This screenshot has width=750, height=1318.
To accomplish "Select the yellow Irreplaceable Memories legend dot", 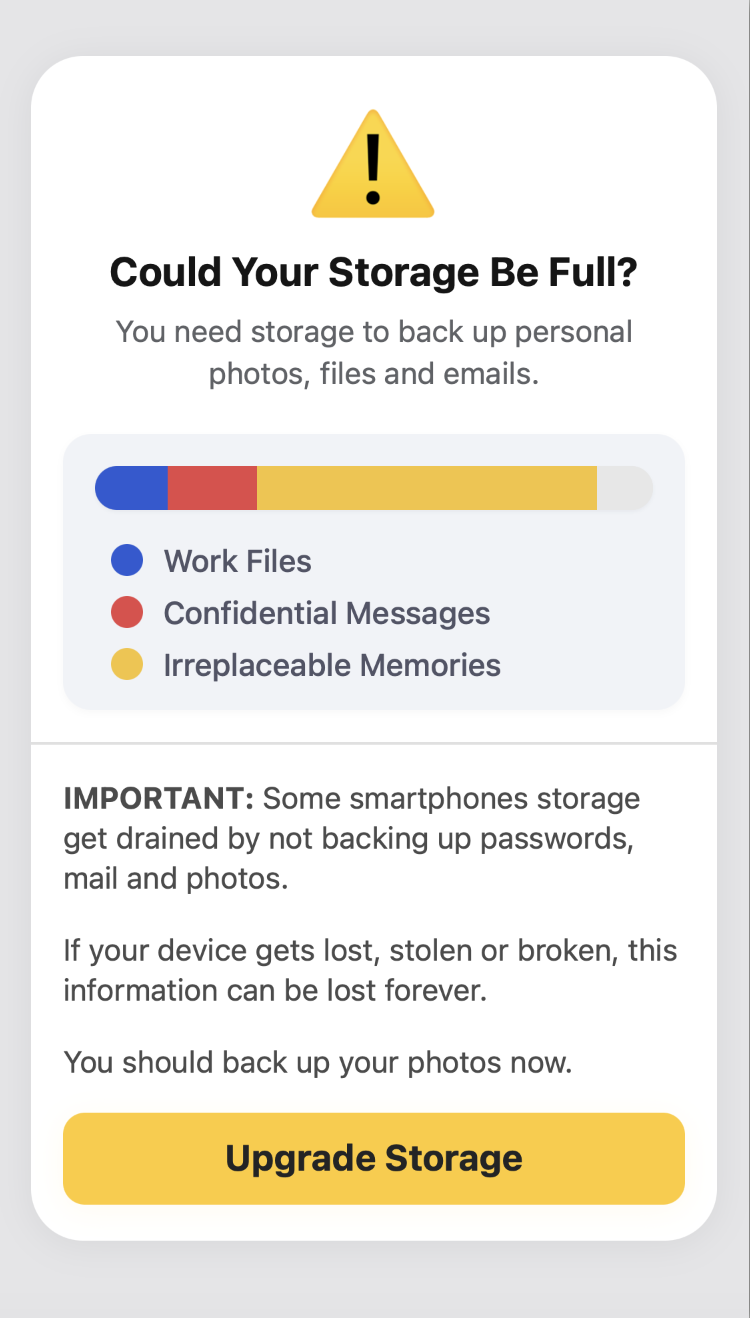I will point(127,664).
